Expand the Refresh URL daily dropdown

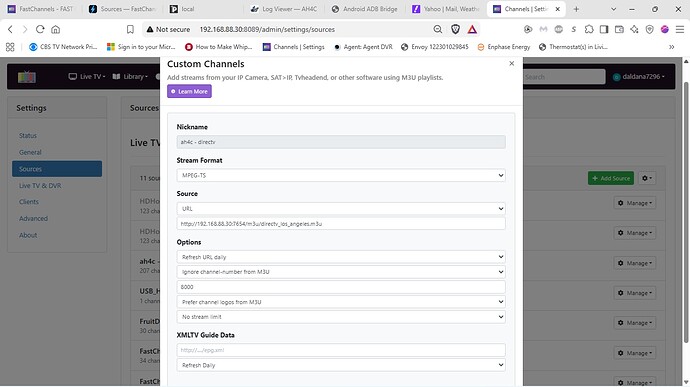341,257
